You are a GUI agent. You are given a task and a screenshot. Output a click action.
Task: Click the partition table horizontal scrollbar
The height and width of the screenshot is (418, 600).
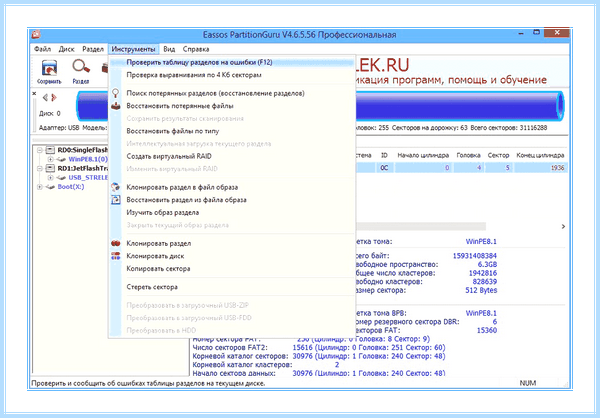click(421, 227)
